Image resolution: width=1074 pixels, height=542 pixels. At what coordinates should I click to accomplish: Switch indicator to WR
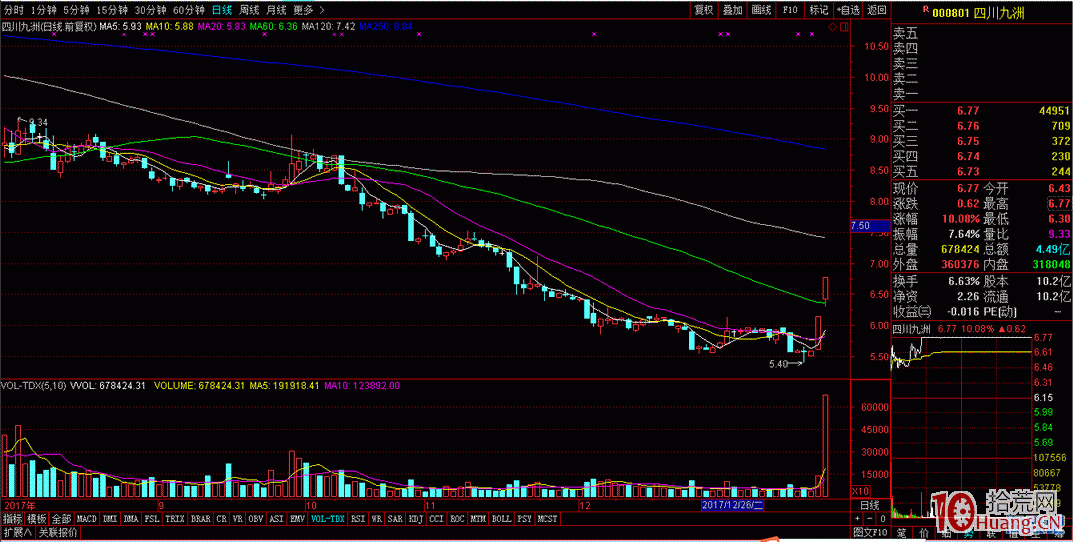377,519
